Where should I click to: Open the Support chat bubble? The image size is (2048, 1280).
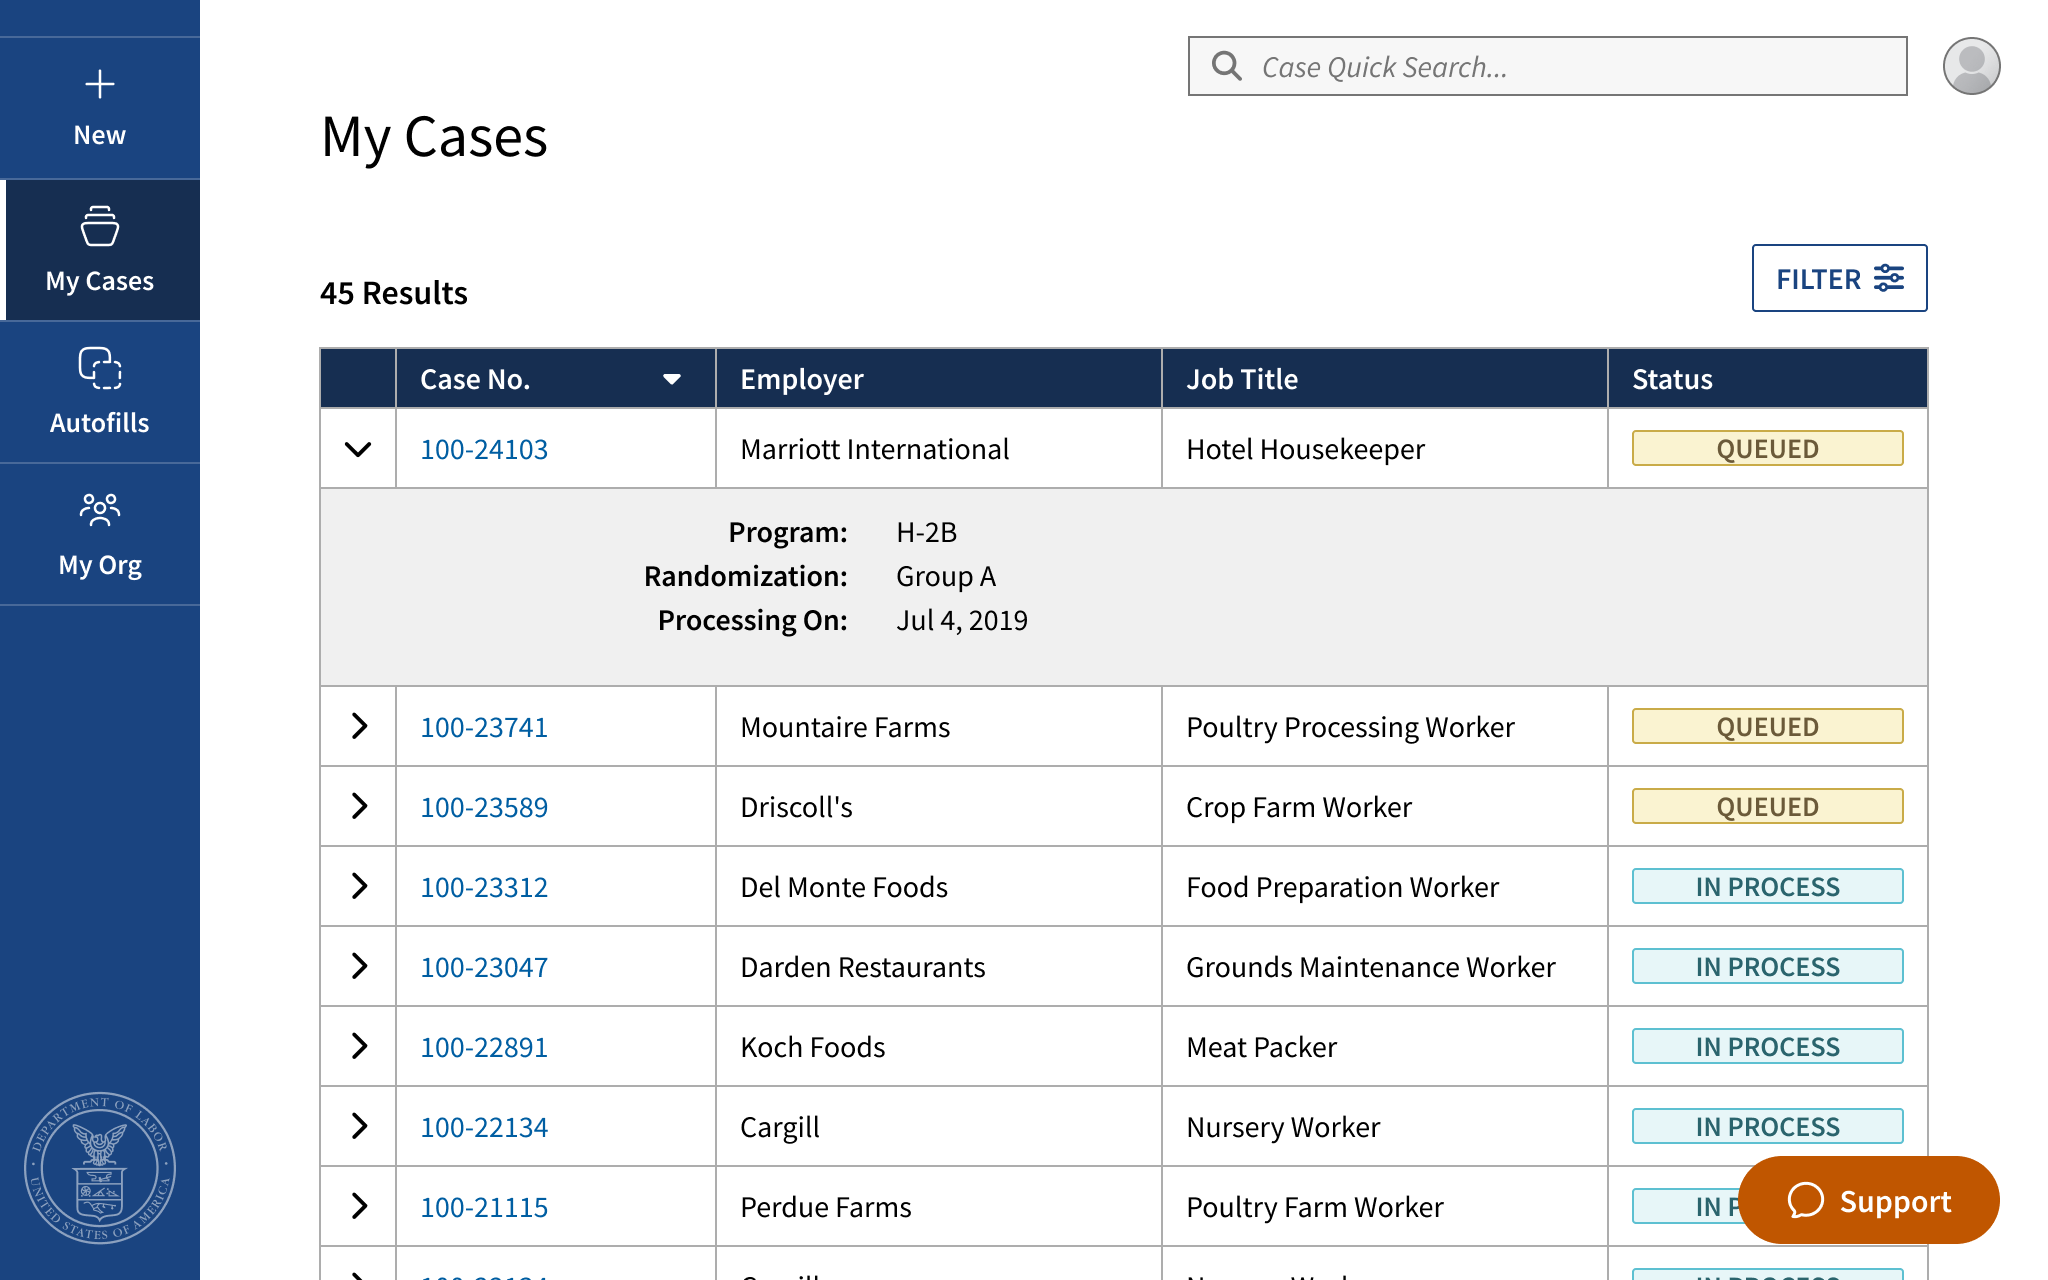point(1869,1200)
